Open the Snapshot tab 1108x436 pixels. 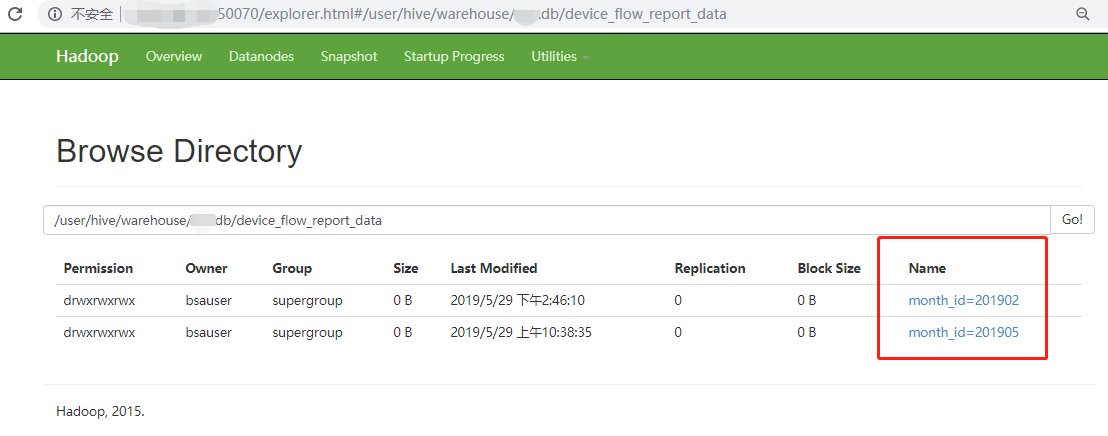[349, 57]
